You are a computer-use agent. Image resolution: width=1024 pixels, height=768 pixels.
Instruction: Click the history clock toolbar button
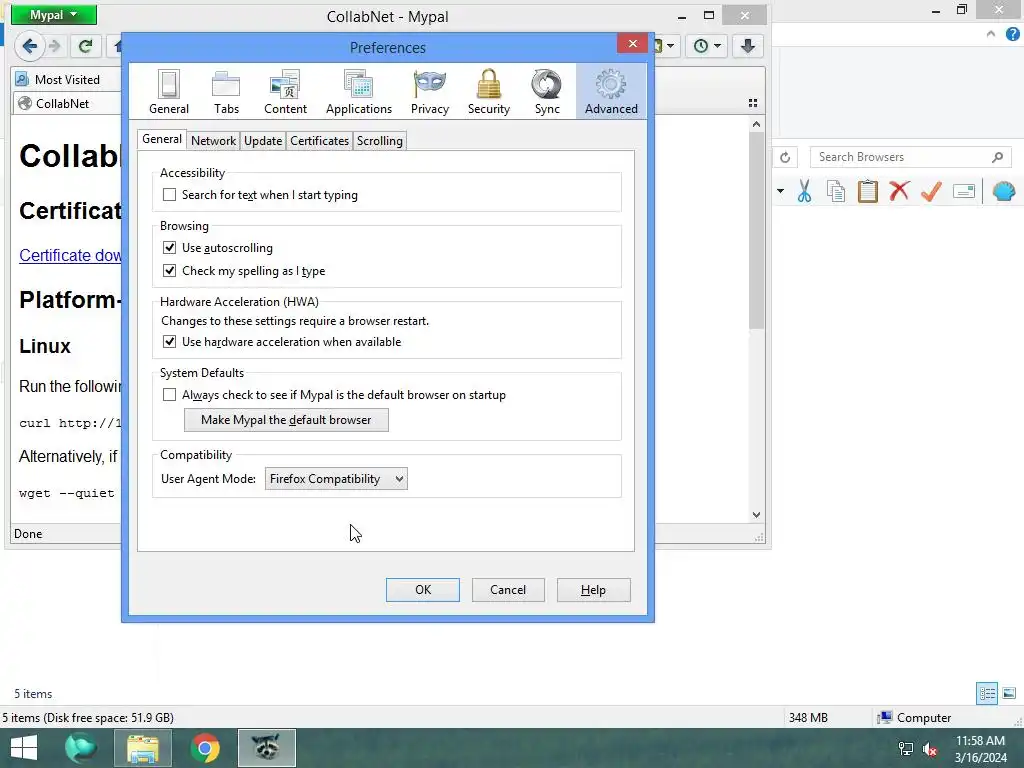click(701, 46)
